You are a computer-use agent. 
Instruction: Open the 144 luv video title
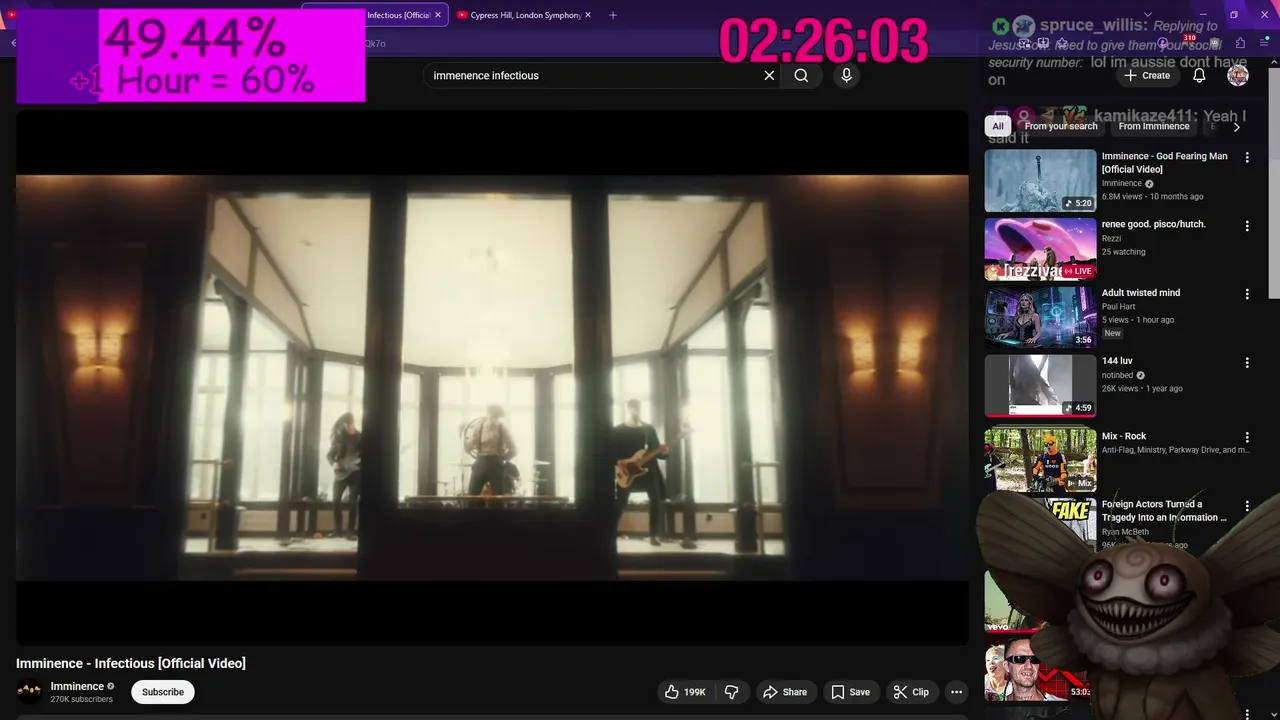click(1117, 361)
